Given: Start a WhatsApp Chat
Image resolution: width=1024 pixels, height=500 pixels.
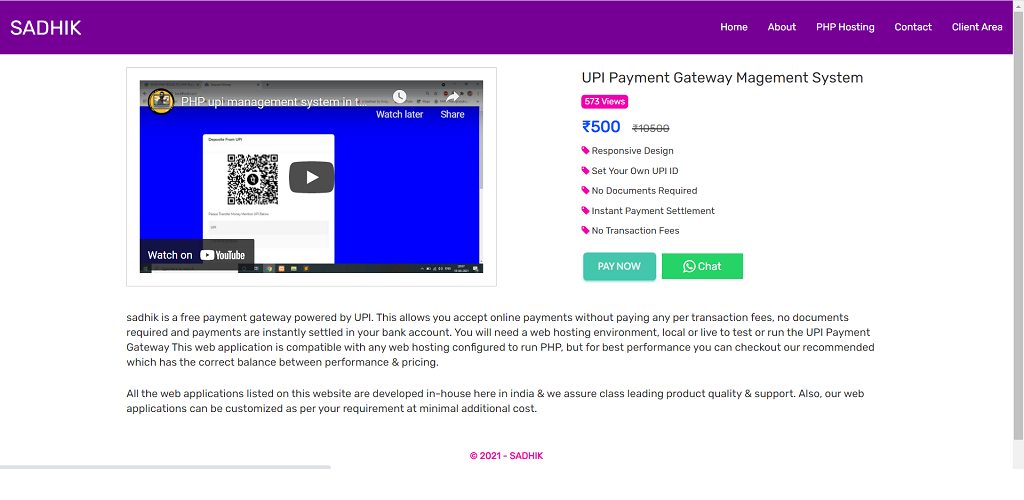Looking at the screenshot, I should 702,266.
